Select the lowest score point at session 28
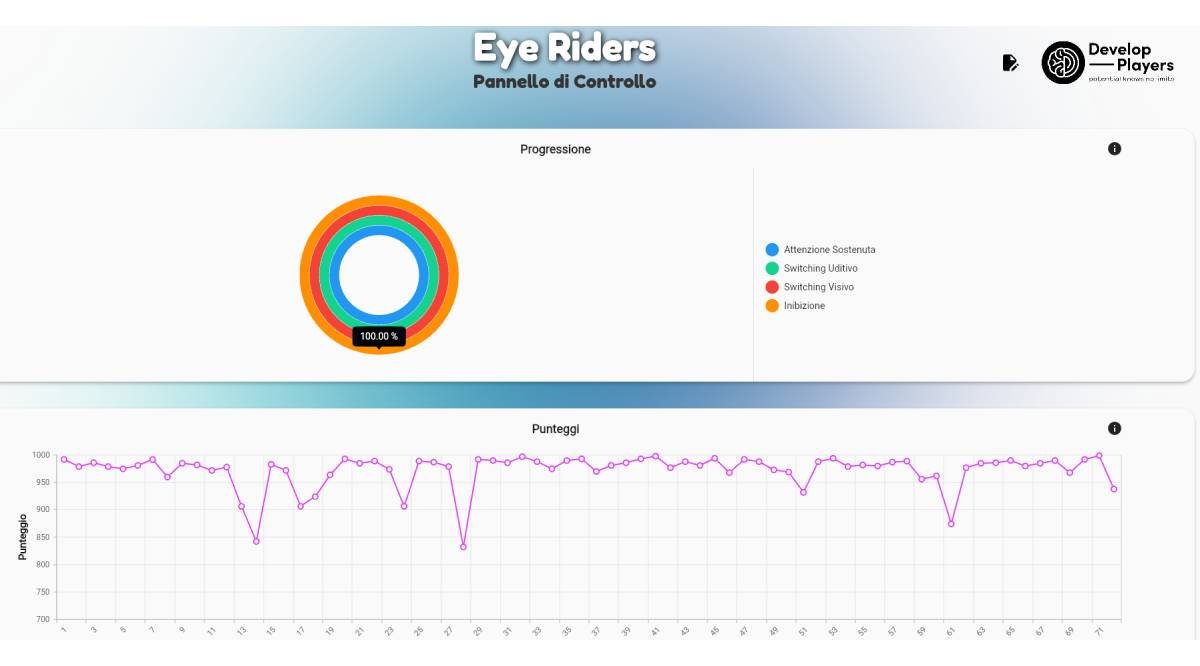Viewport: 1200px width, 666px height. (463, 547)
